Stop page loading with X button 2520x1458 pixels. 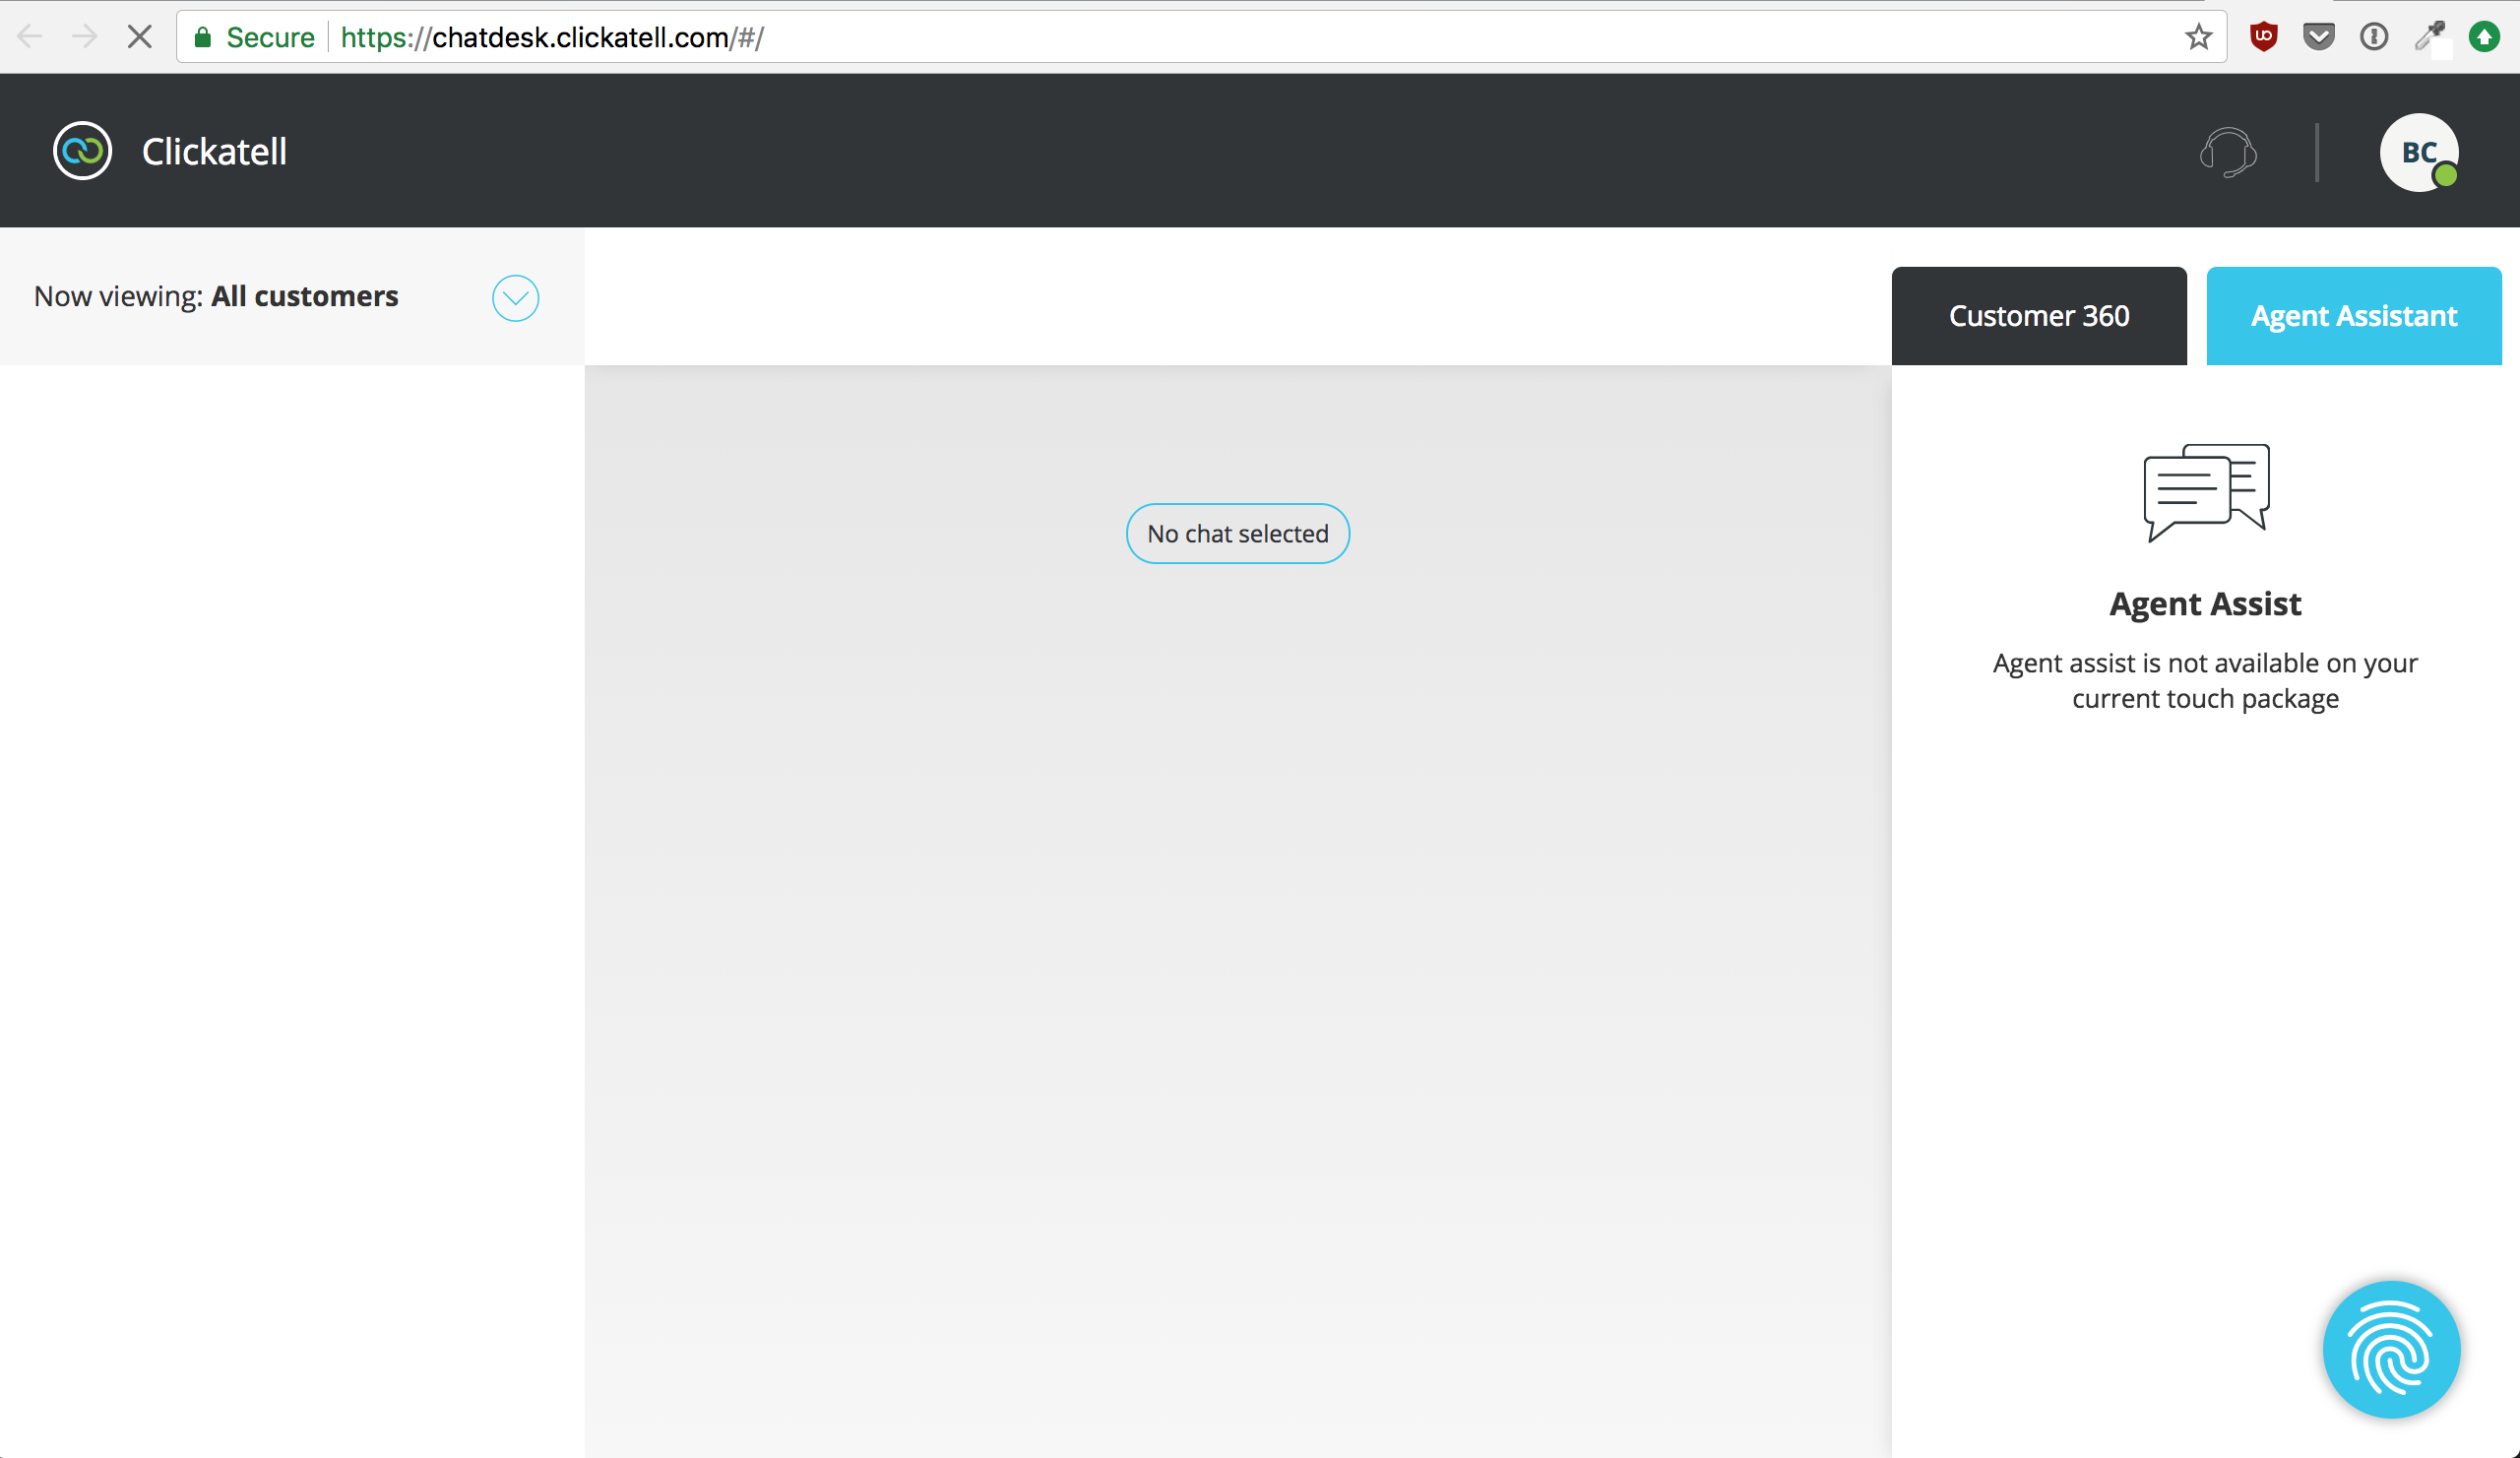(140, 37)
